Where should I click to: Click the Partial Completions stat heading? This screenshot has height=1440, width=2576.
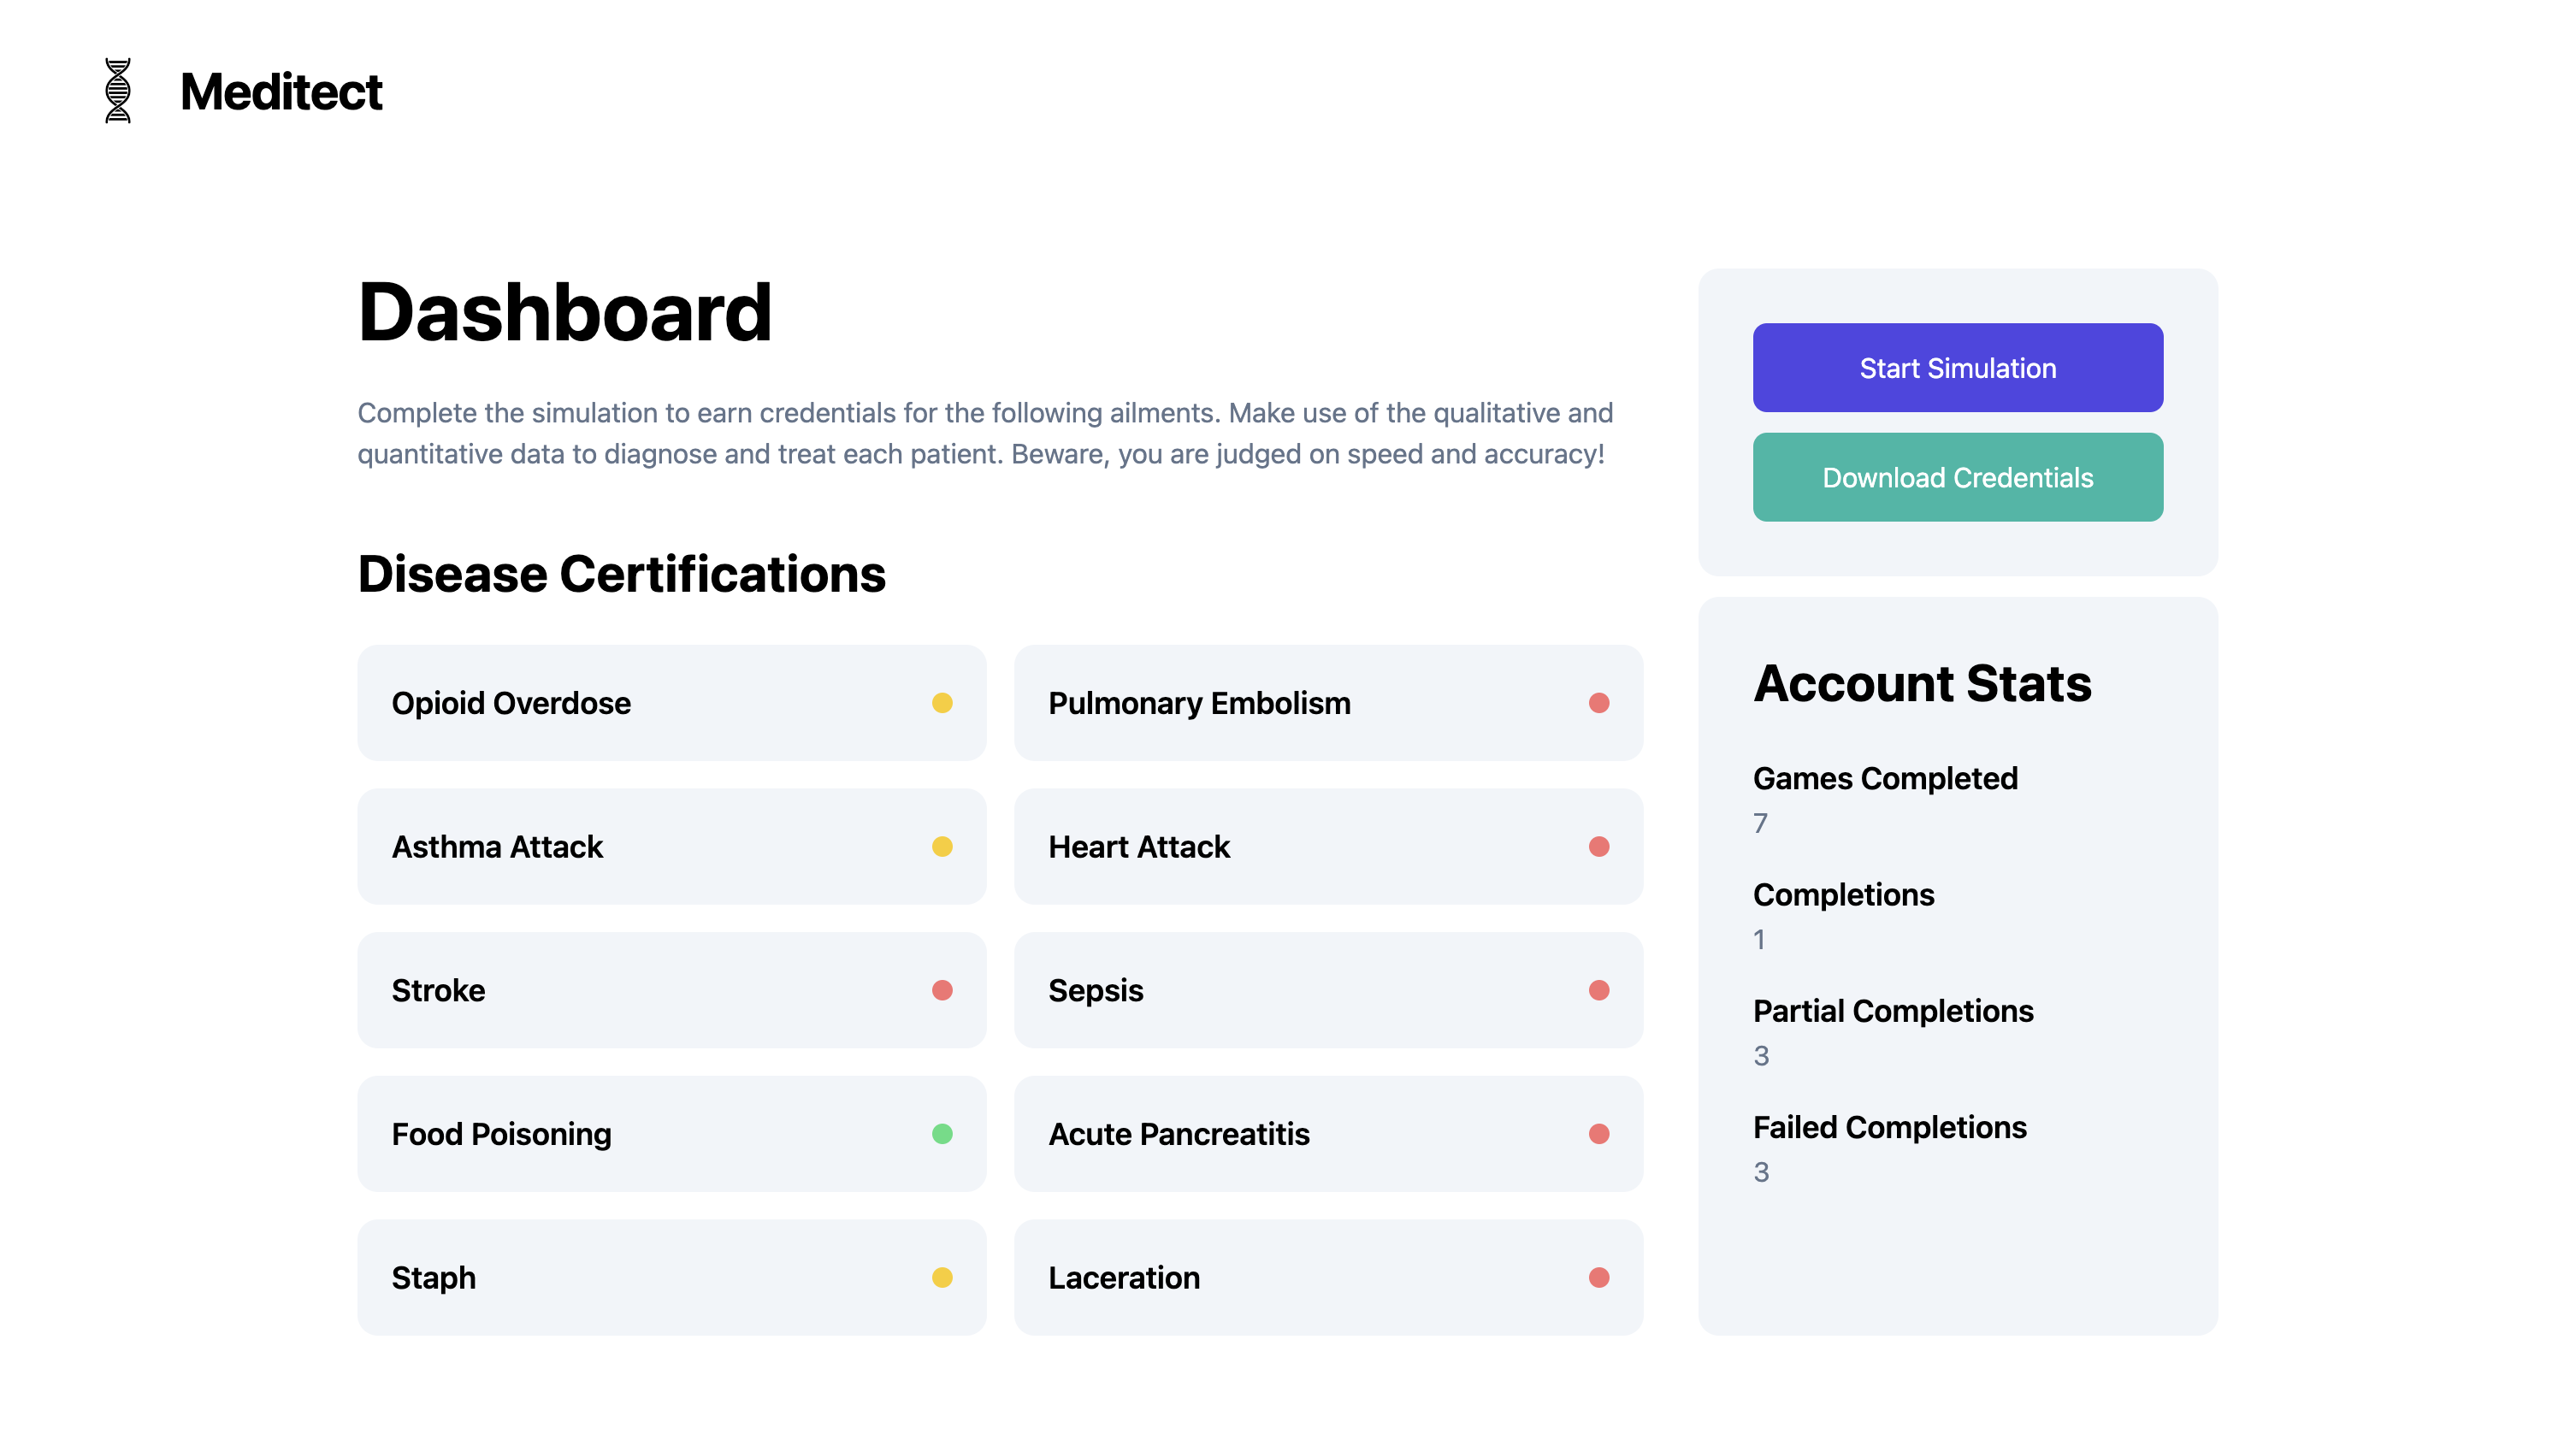click(x=1893, y=1011)
